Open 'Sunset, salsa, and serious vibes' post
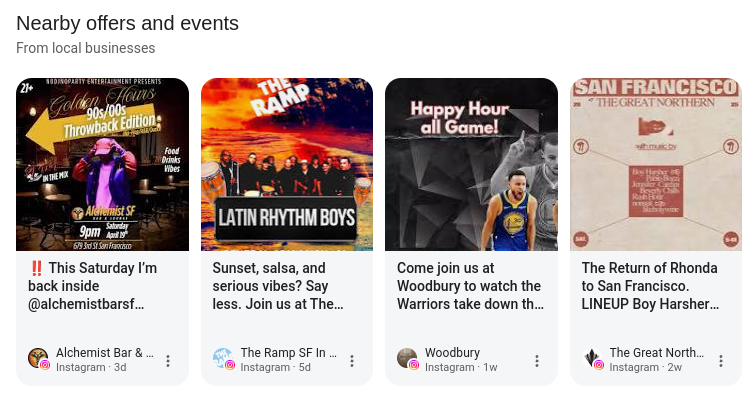Screen dimensions: 753x416 [277, 286]
